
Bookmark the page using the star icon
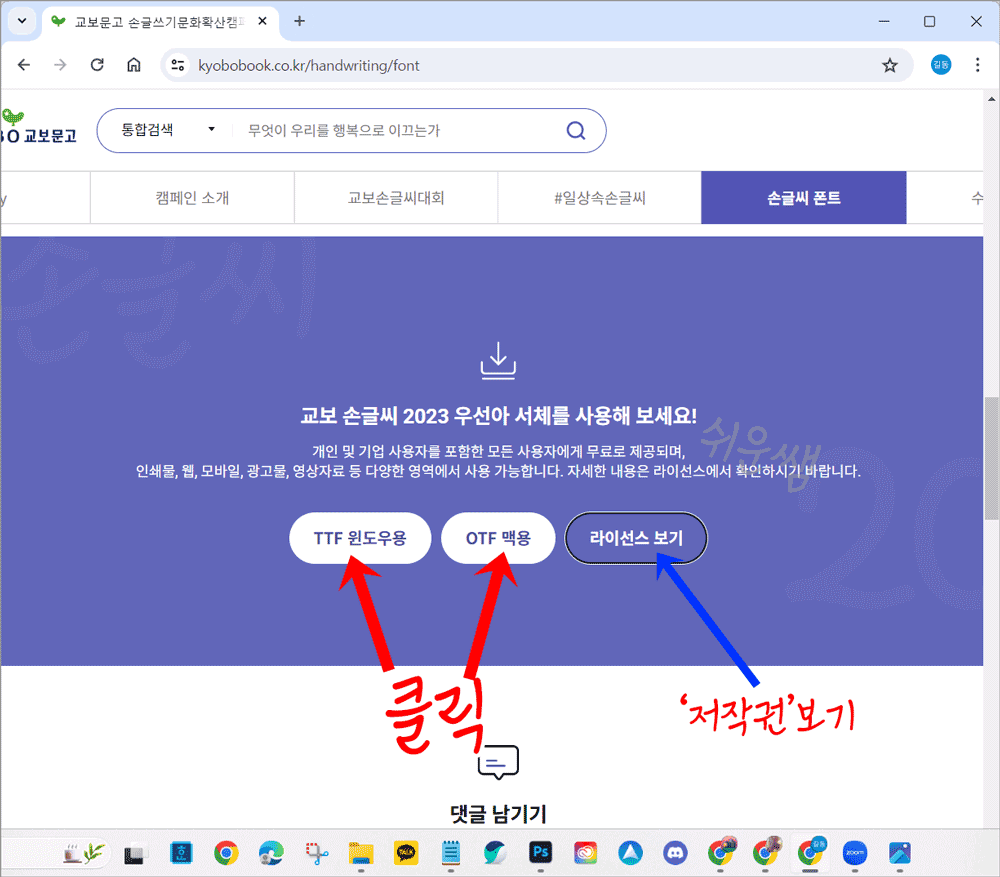[x=890, y=64]
